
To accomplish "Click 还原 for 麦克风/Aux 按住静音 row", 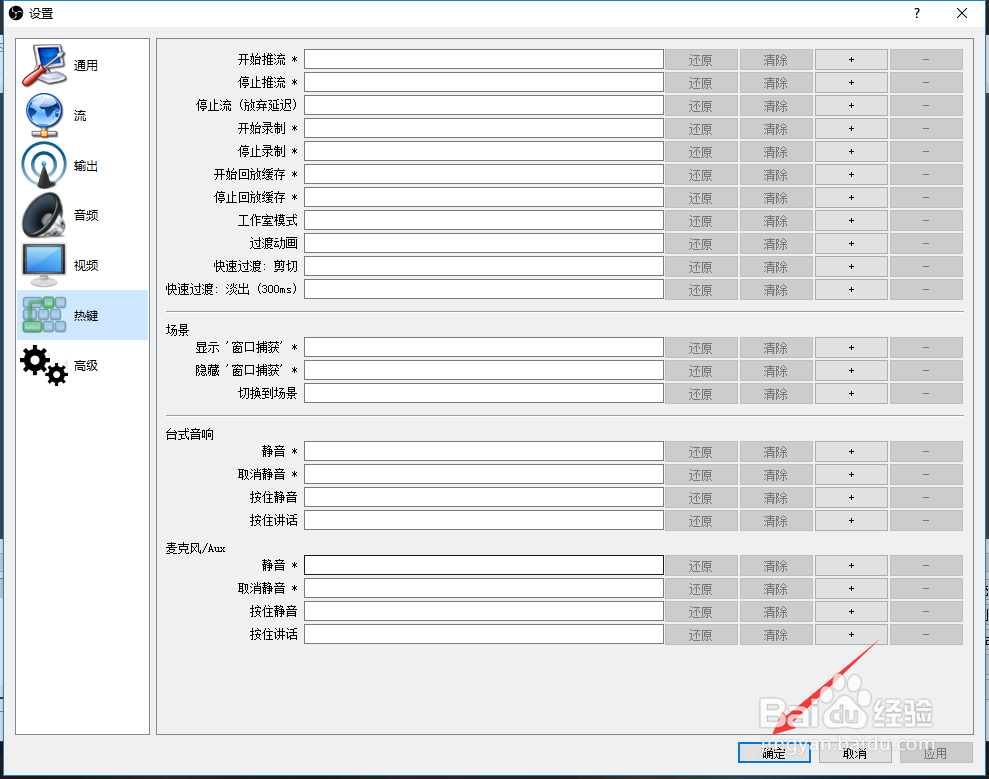I will point(701,612).
